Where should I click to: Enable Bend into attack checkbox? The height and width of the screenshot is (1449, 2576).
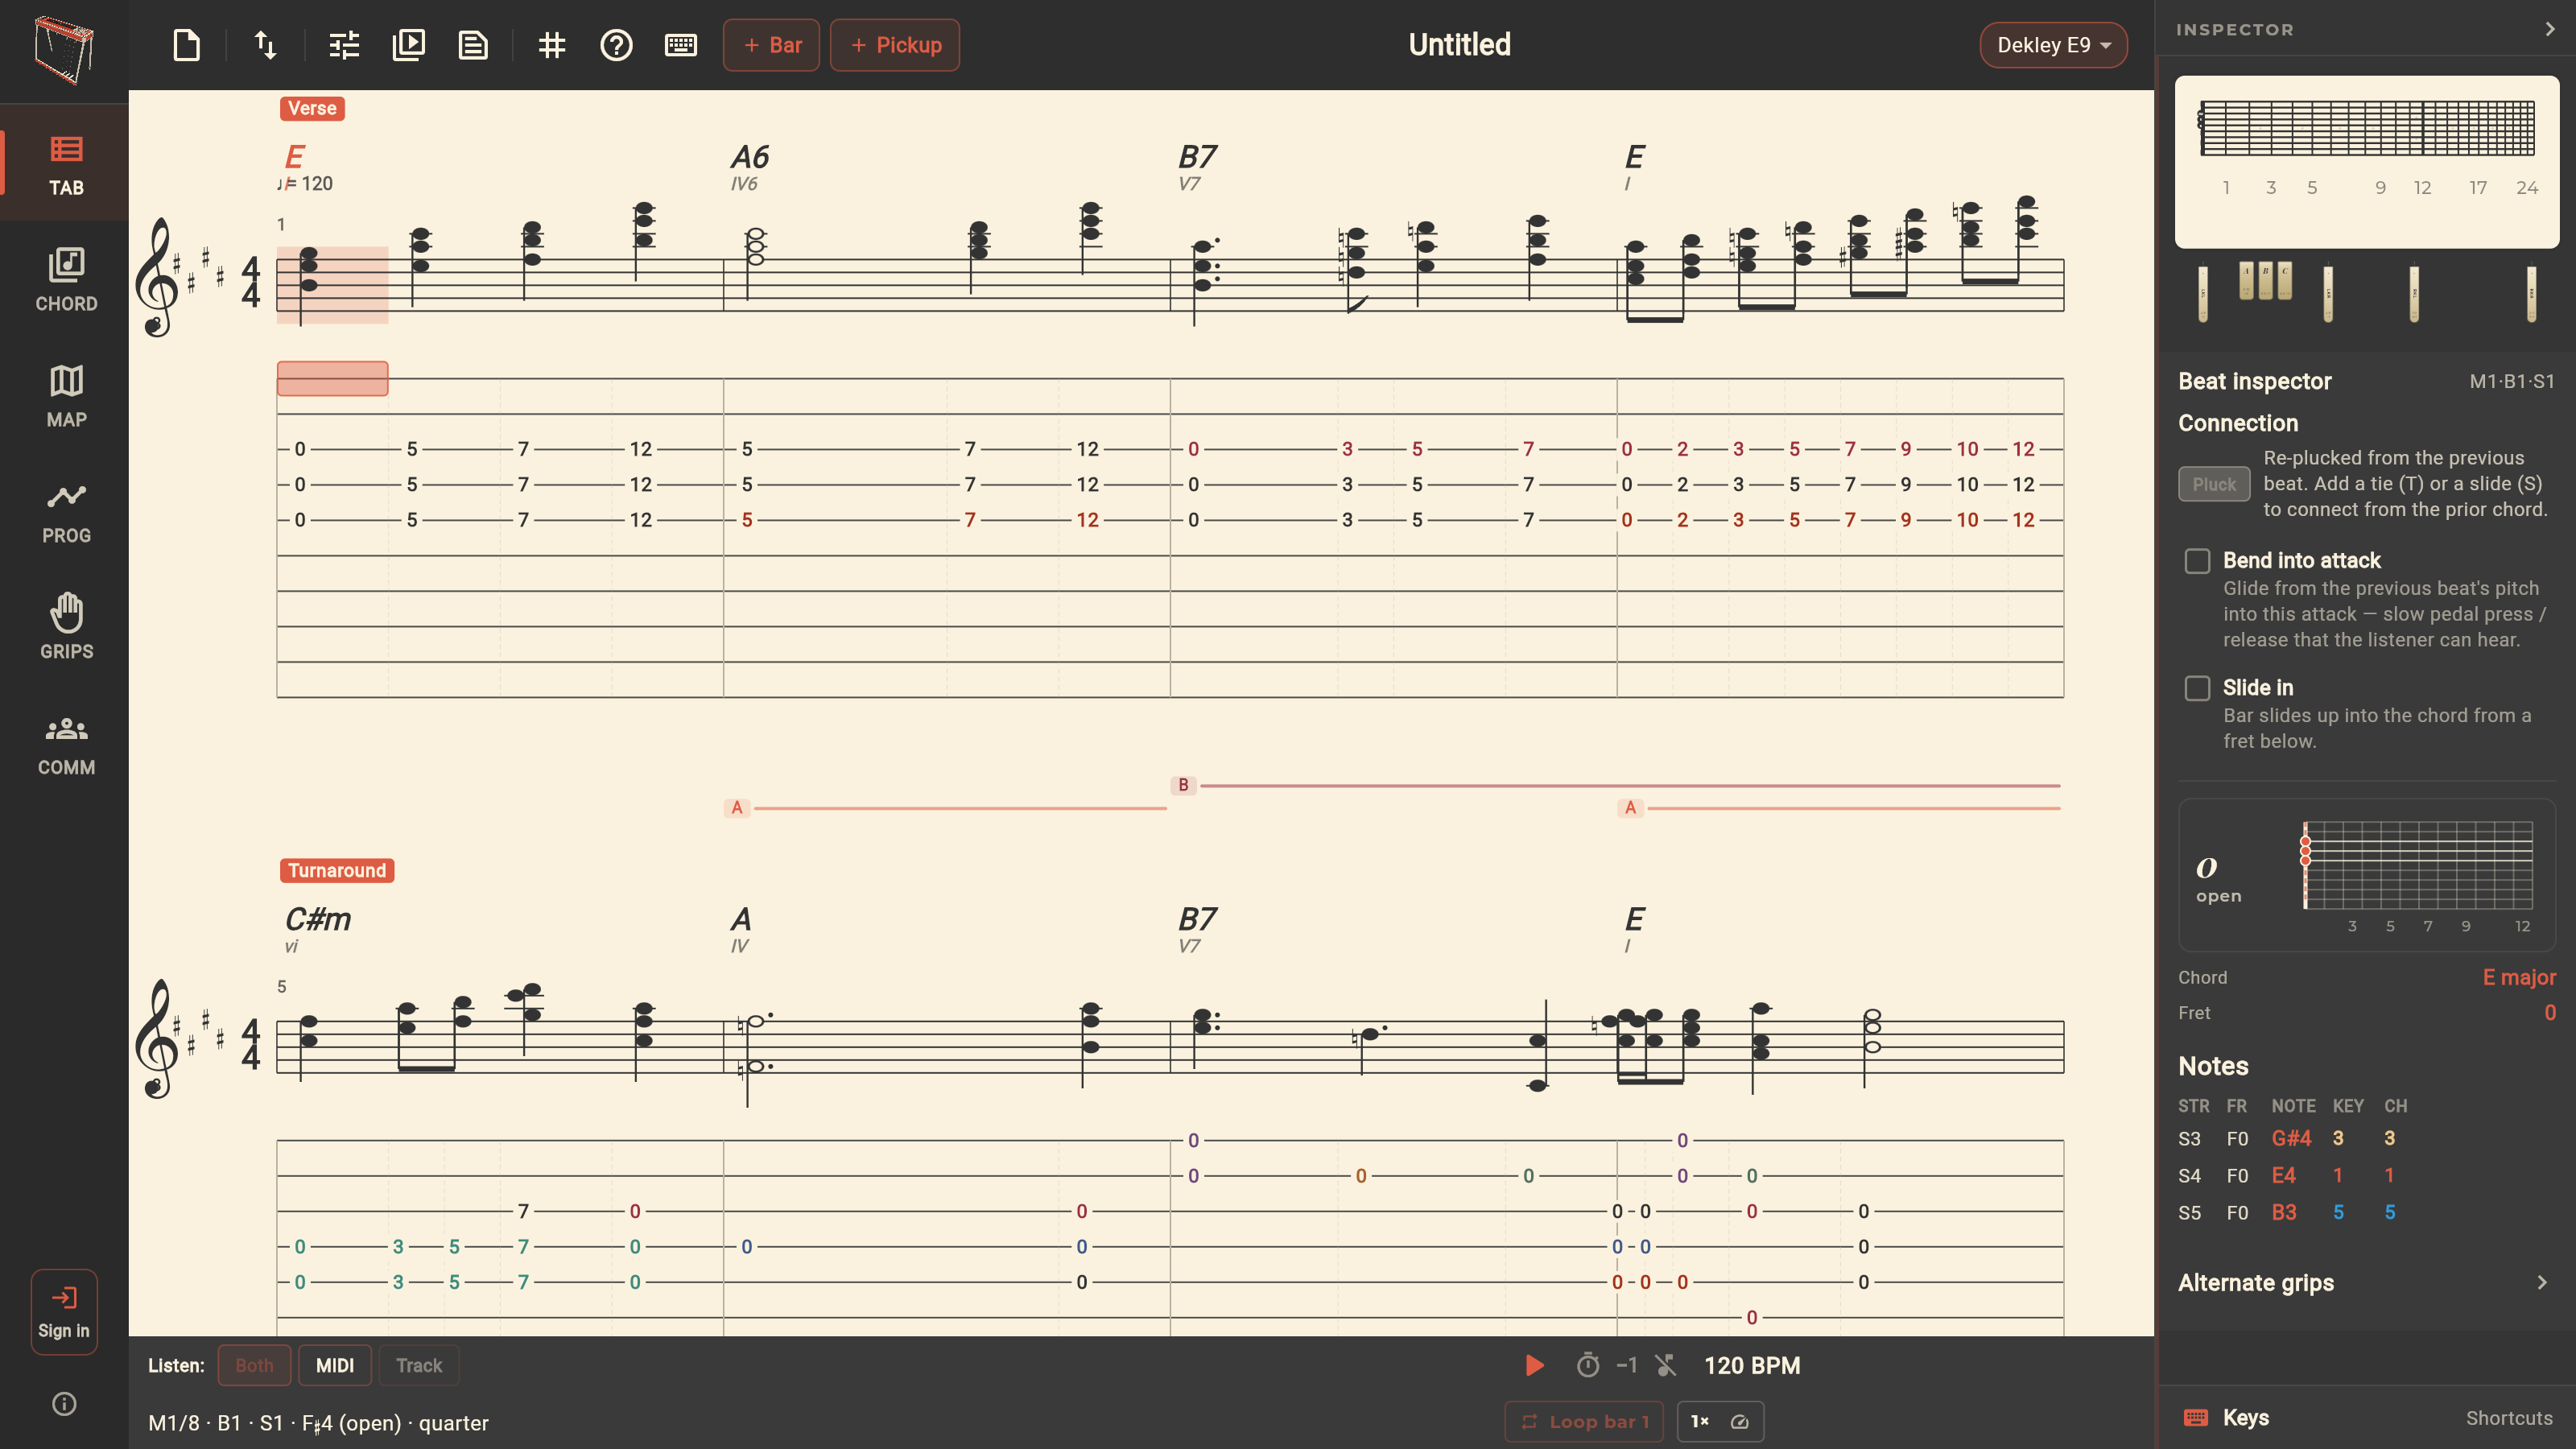click(2197, 560)
